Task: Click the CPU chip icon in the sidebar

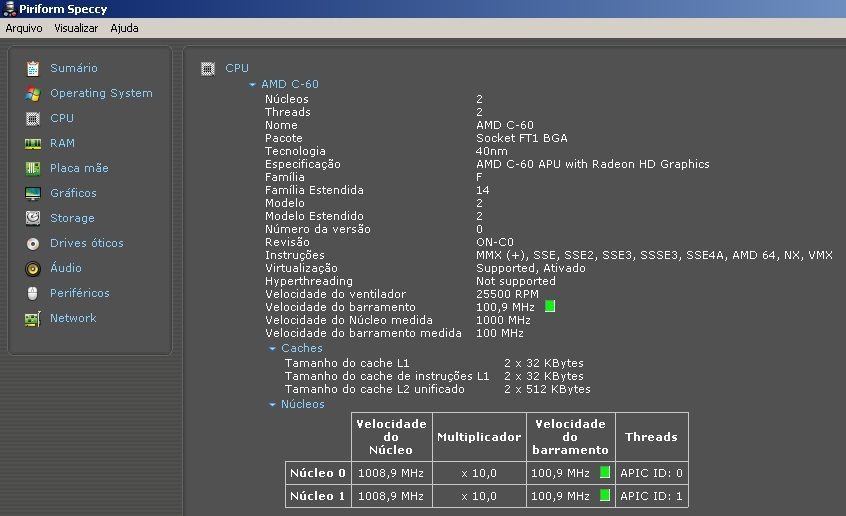Action: point(32,119)
